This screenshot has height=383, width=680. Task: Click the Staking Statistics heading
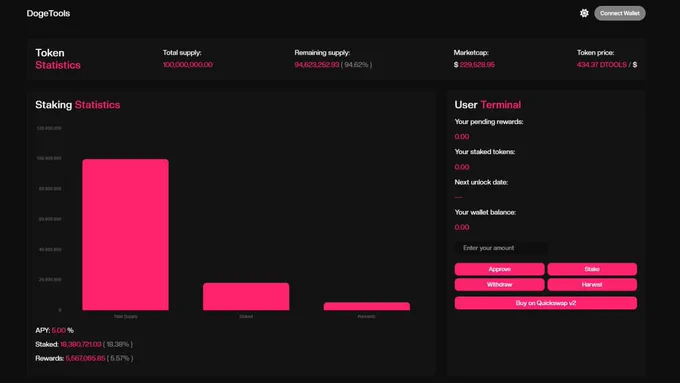pos(78,105)
